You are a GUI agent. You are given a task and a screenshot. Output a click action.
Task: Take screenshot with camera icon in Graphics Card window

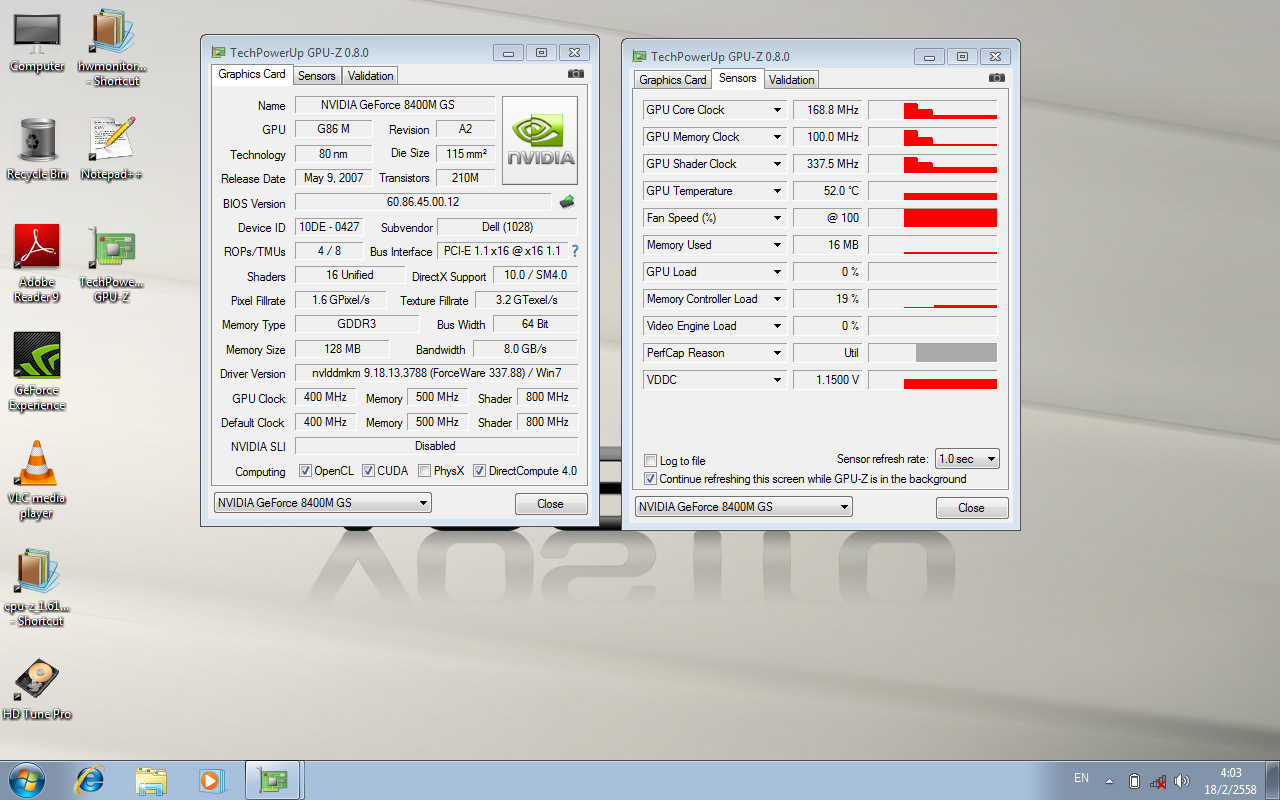tap(576, 74)
